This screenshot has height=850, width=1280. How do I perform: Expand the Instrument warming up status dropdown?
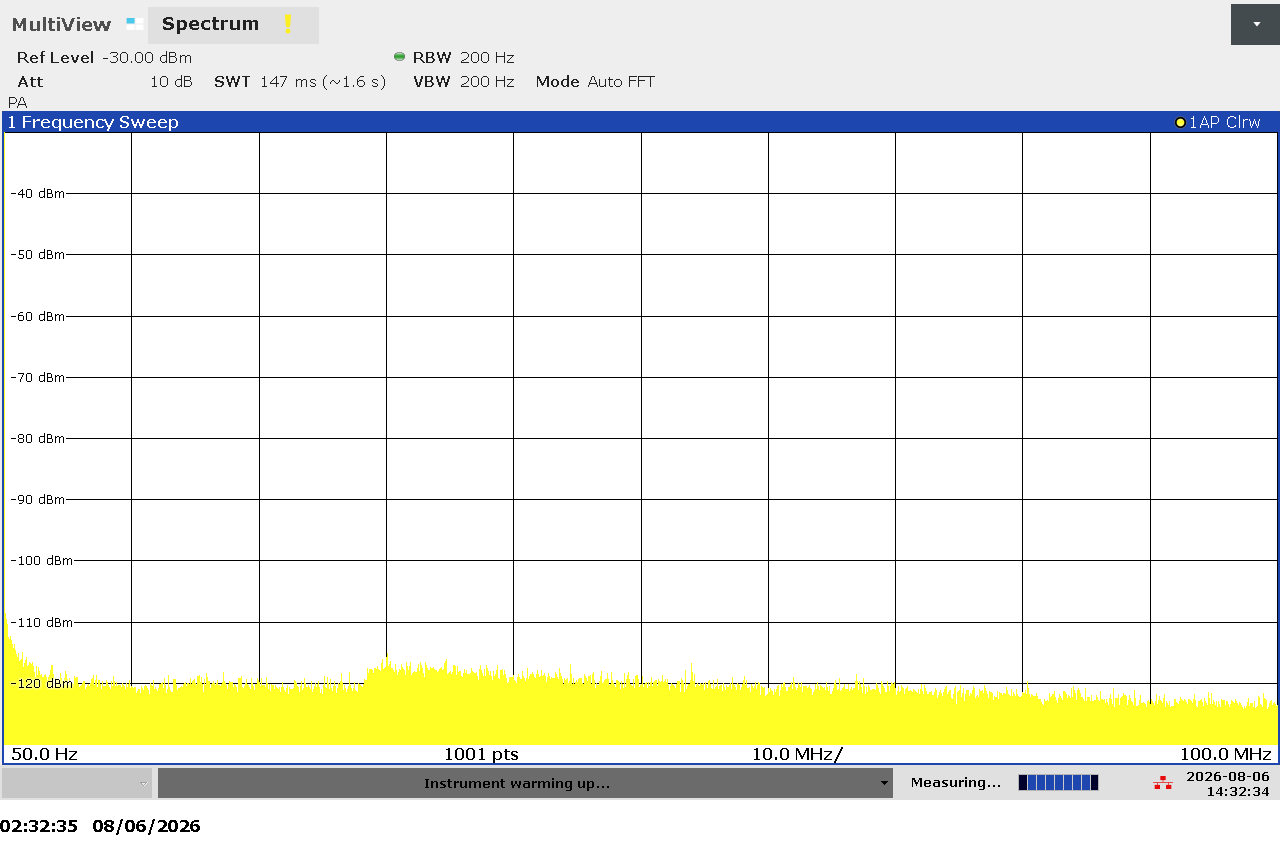click(884, 783)
